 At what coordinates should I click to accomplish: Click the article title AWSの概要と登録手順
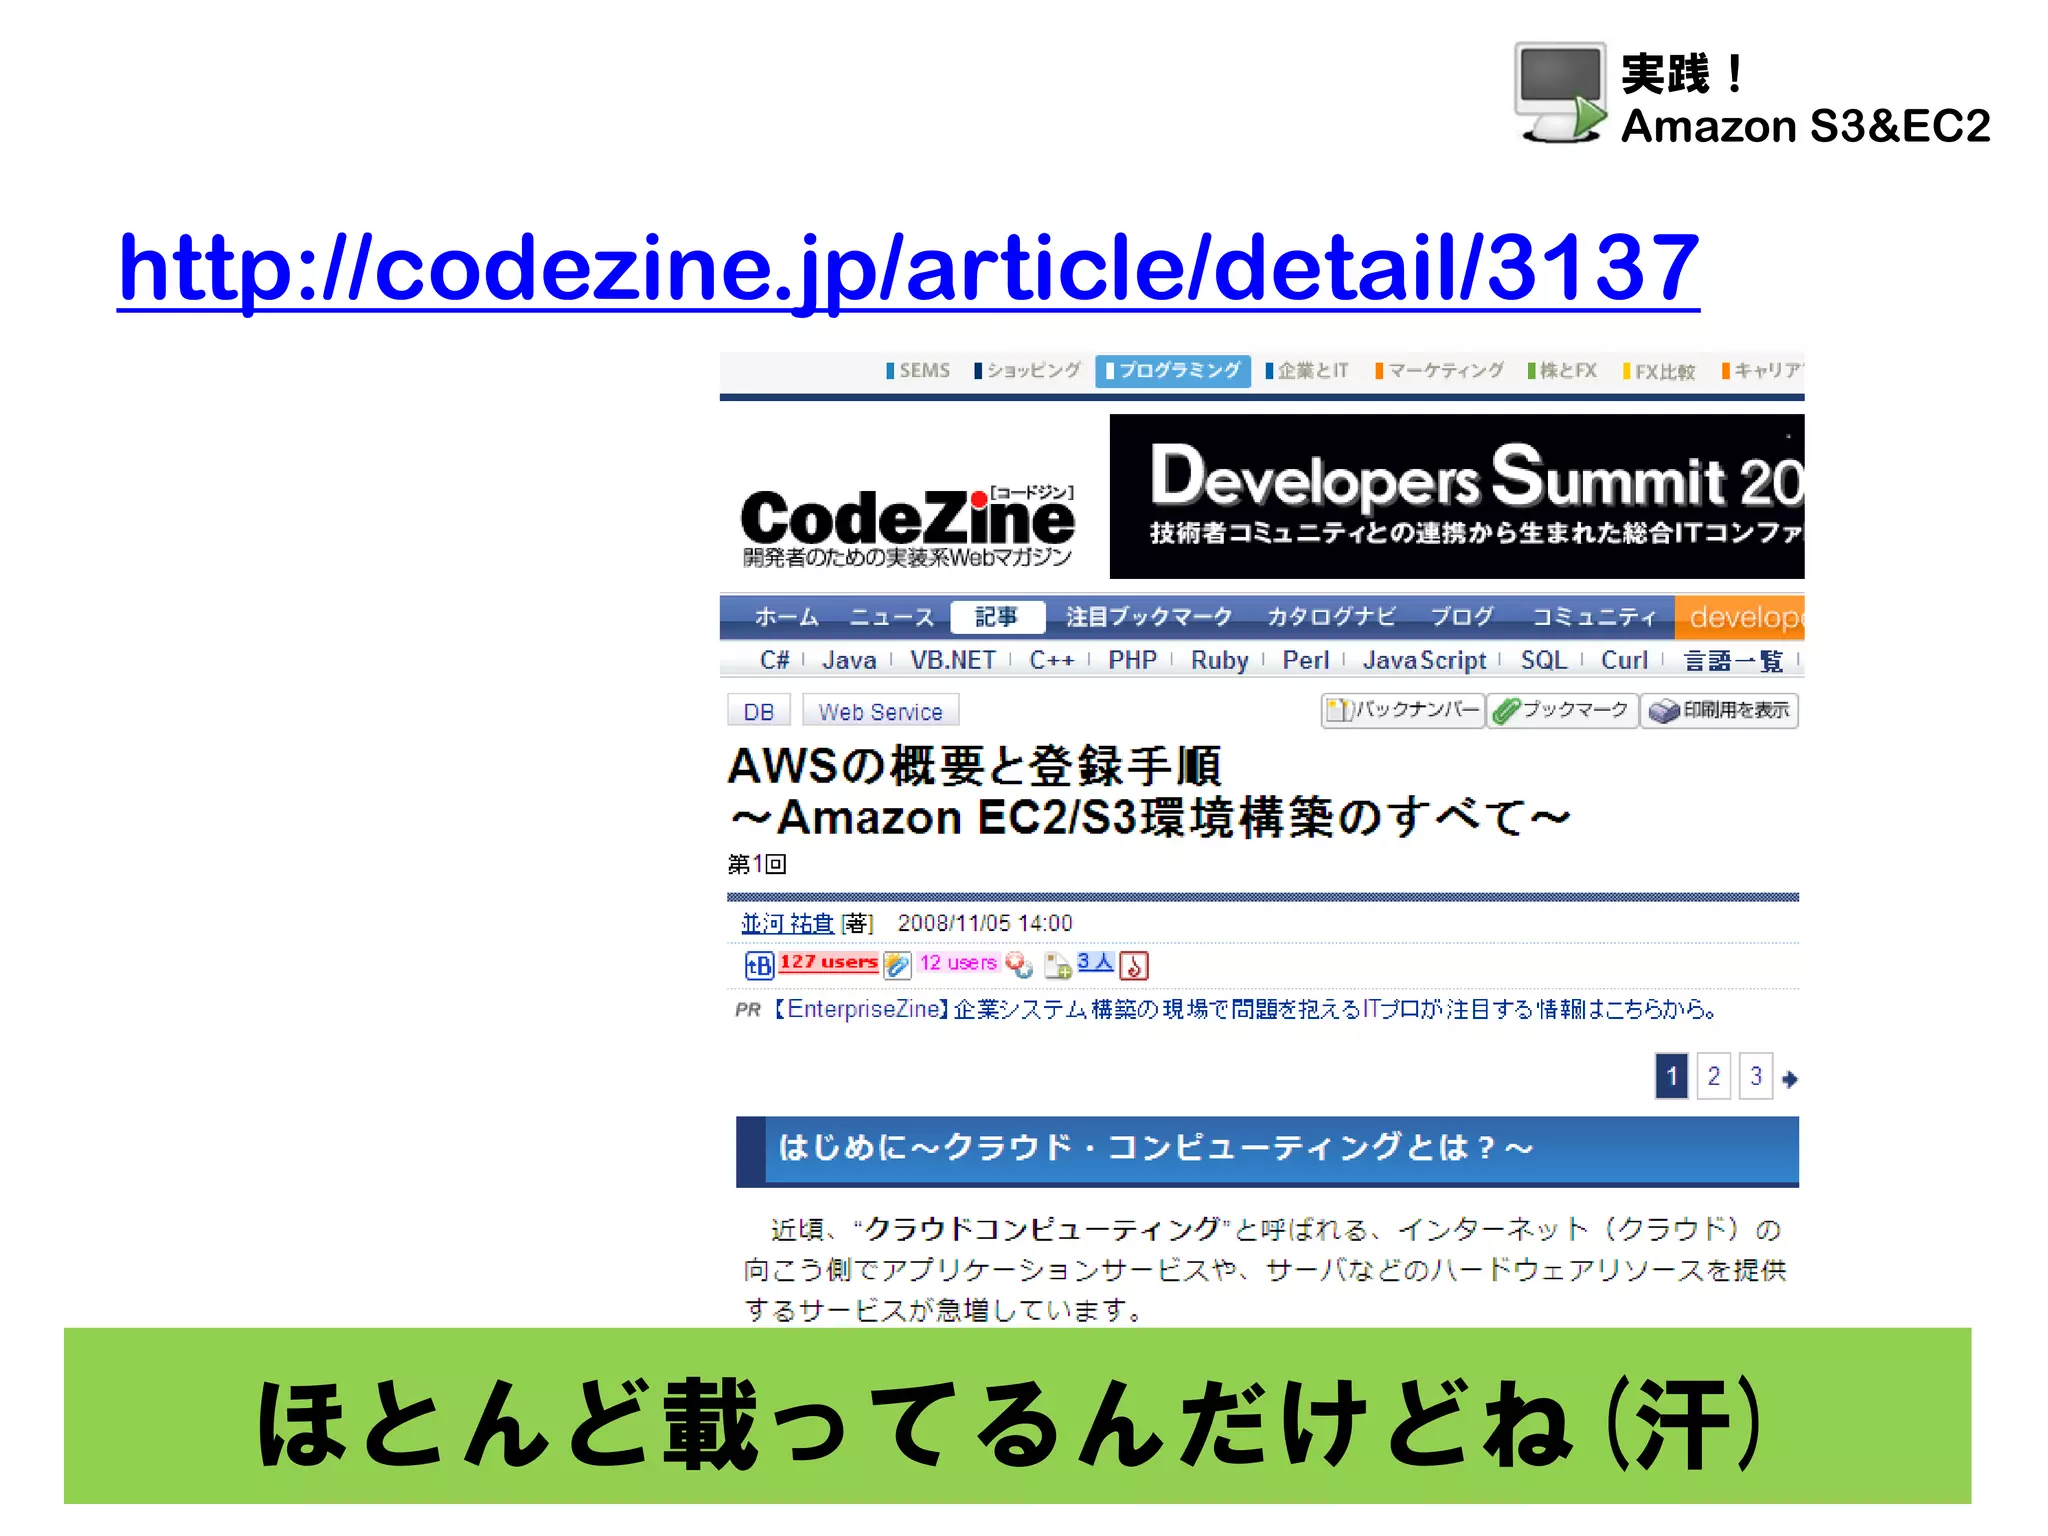[975, 767]
